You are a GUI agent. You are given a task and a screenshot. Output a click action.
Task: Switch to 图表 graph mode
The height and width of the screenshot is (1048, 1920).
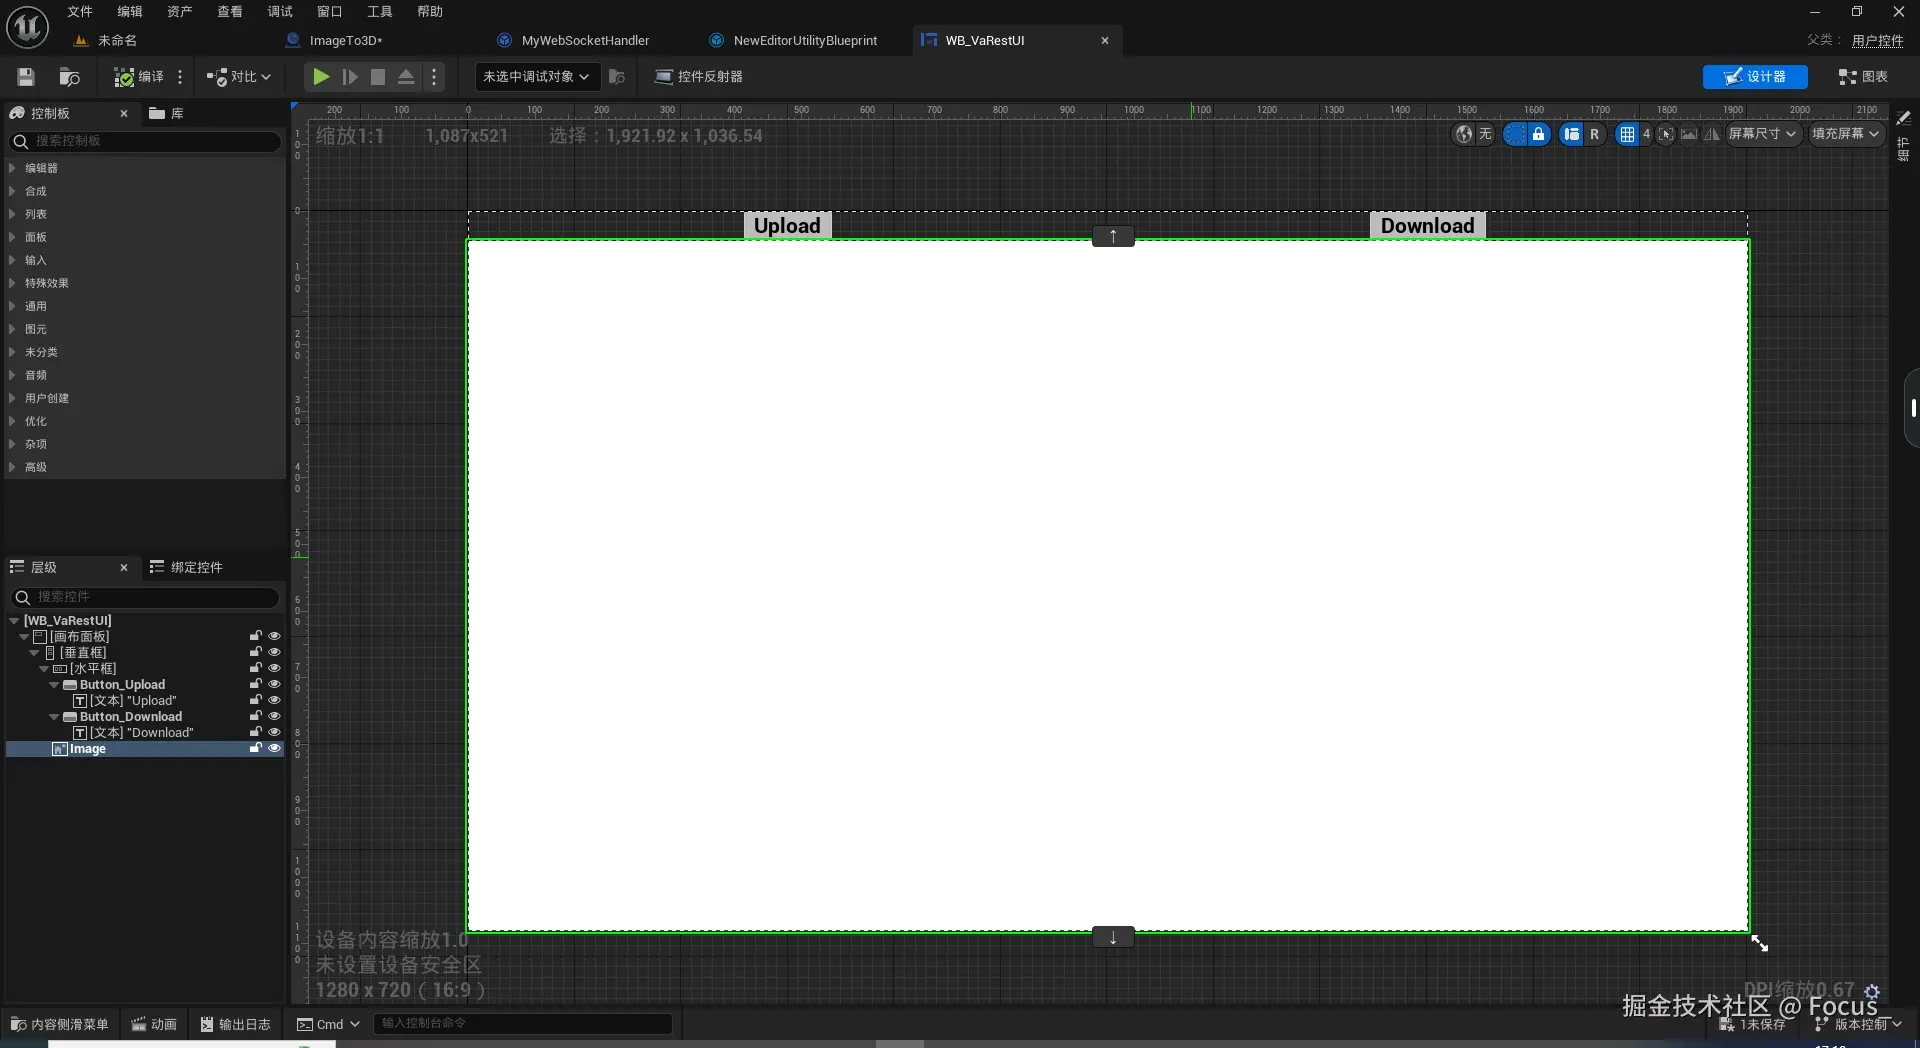pos(1863,77)
